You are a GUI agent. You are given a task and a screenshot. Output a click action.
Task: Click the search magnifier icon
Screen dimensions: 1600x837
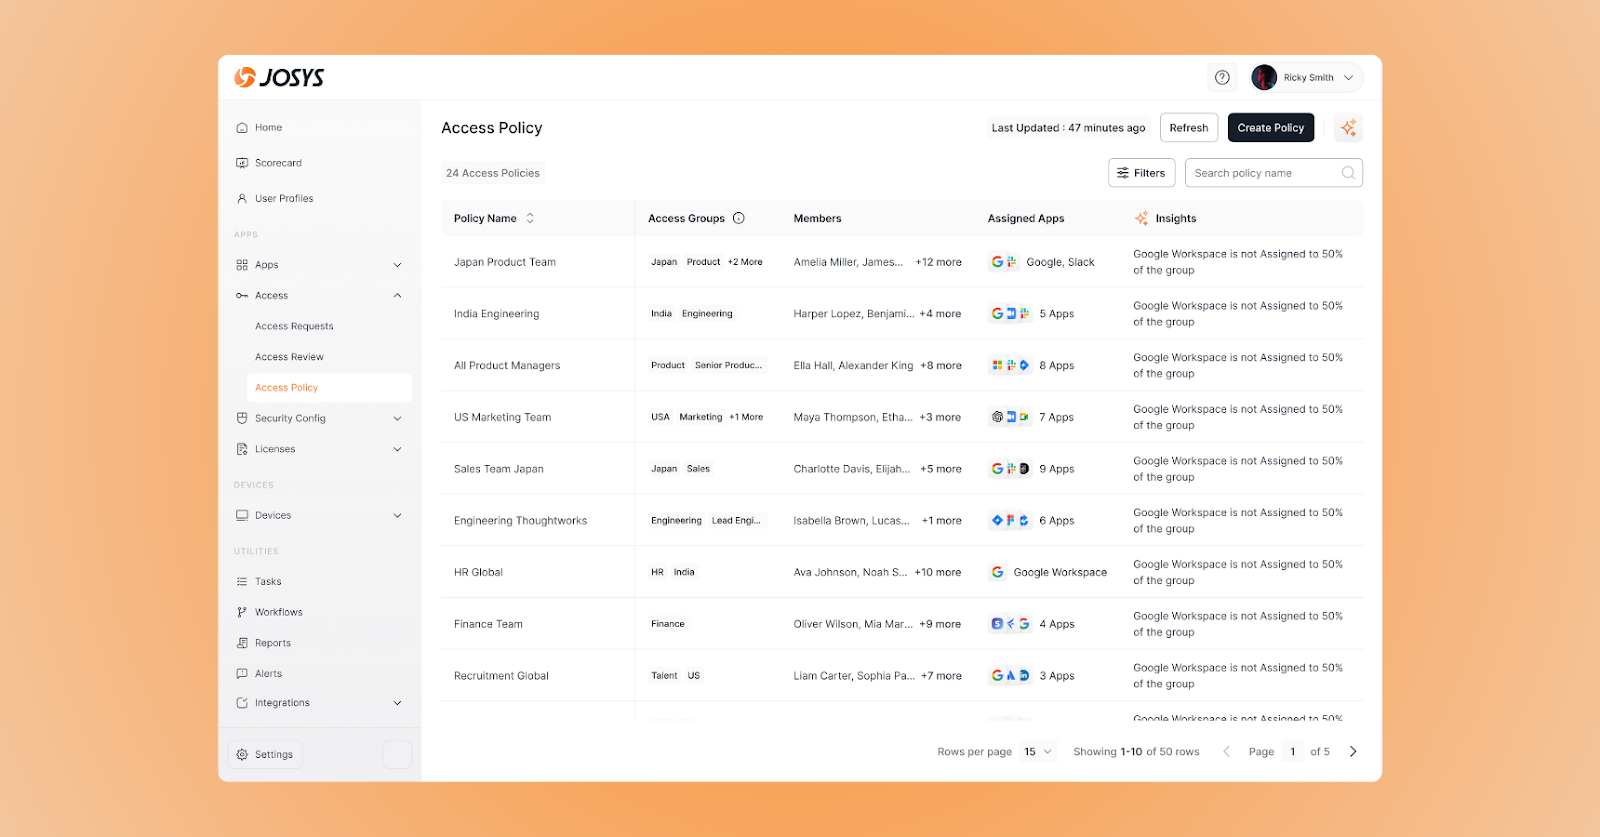click(x=1348, y=173)
